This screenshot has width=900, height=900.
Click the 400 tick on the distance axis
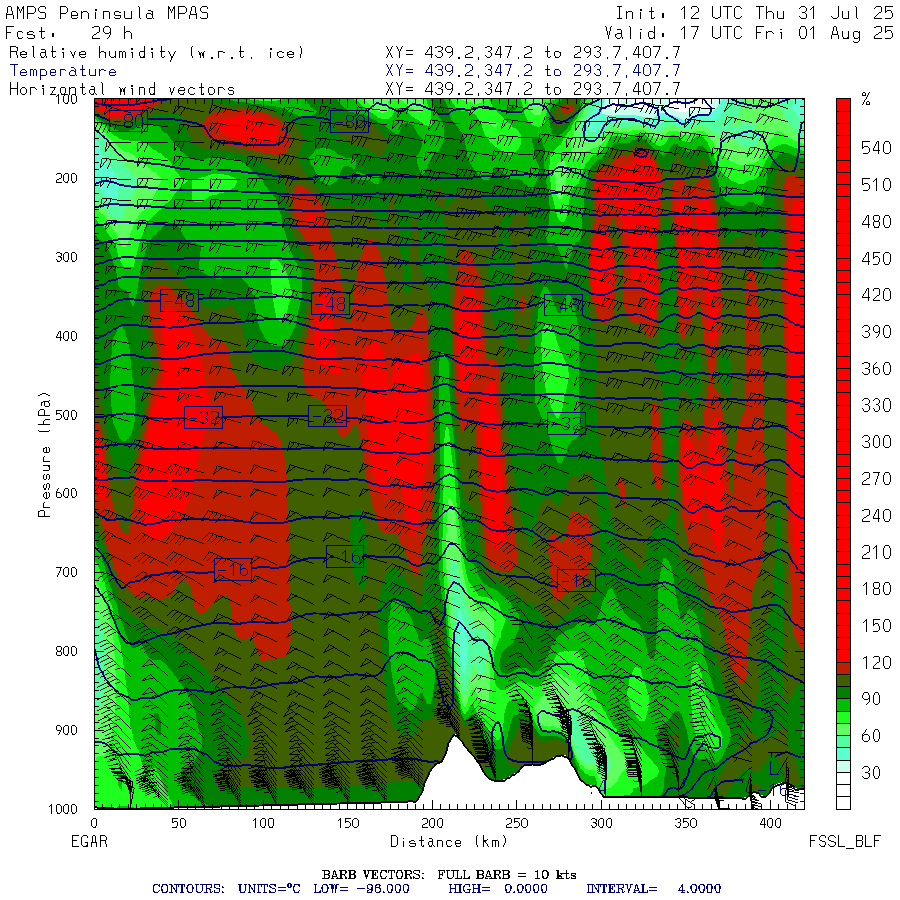(770, 823)
